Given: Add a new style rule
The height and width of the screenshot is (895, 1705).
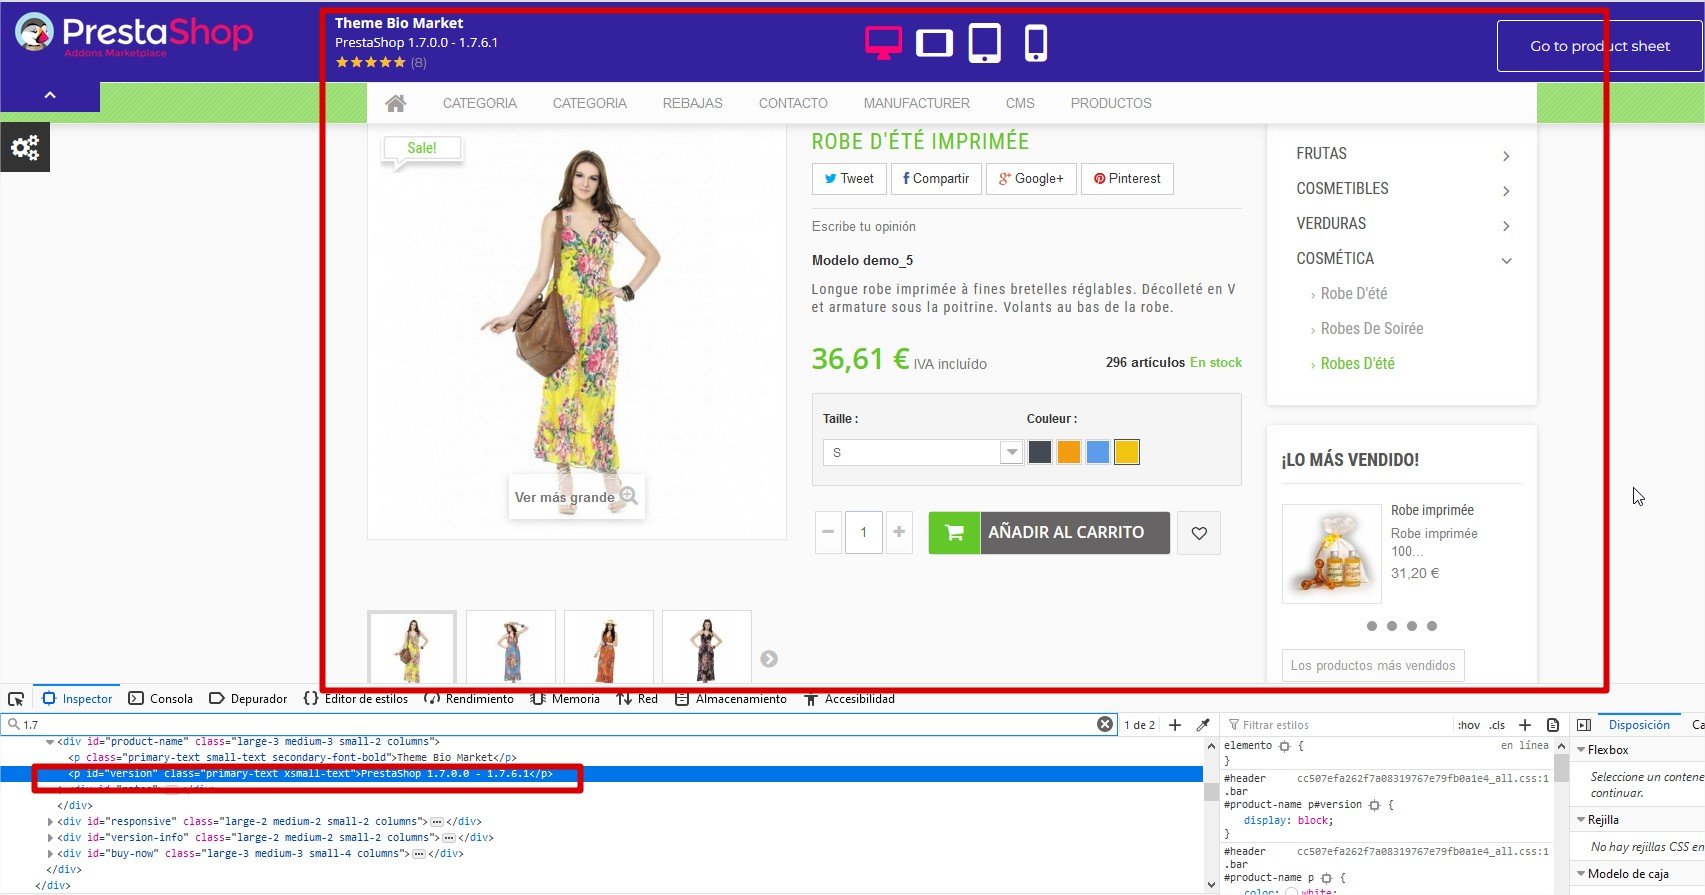Looking at the screenshot, I should click(1525, 725).
